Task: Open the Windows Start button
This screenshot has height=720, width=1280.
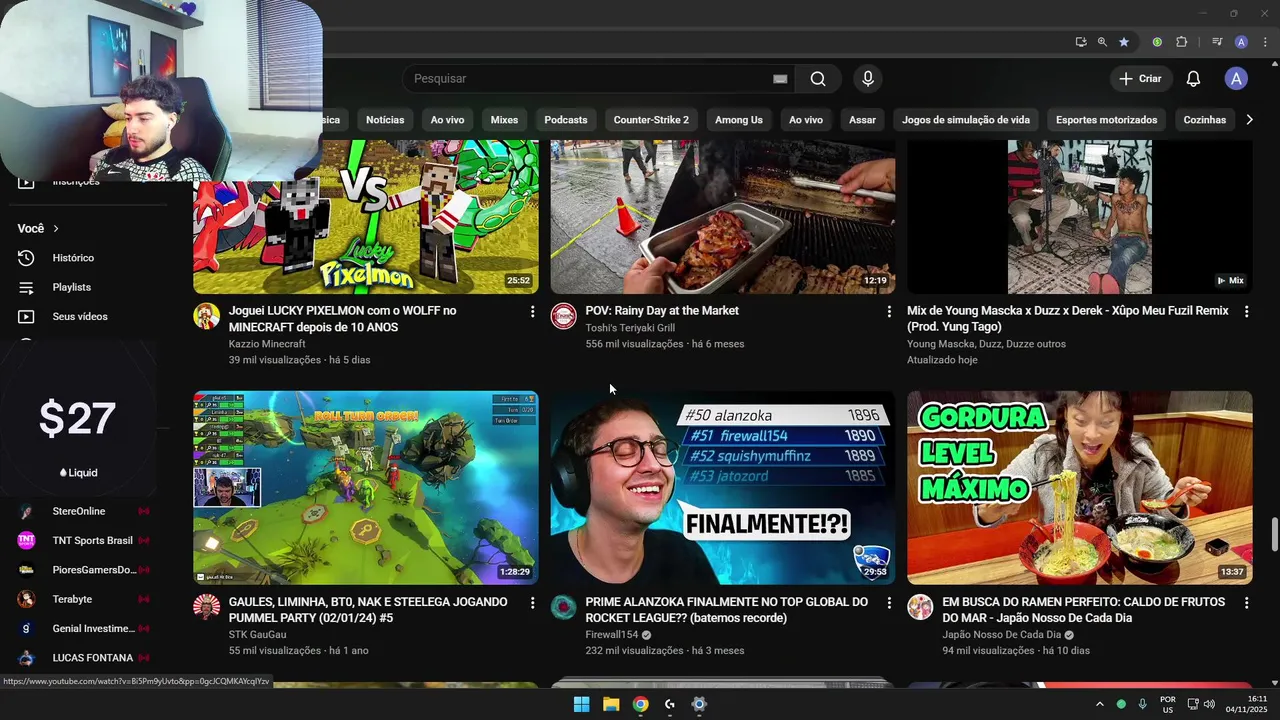Action: point(581,704)
